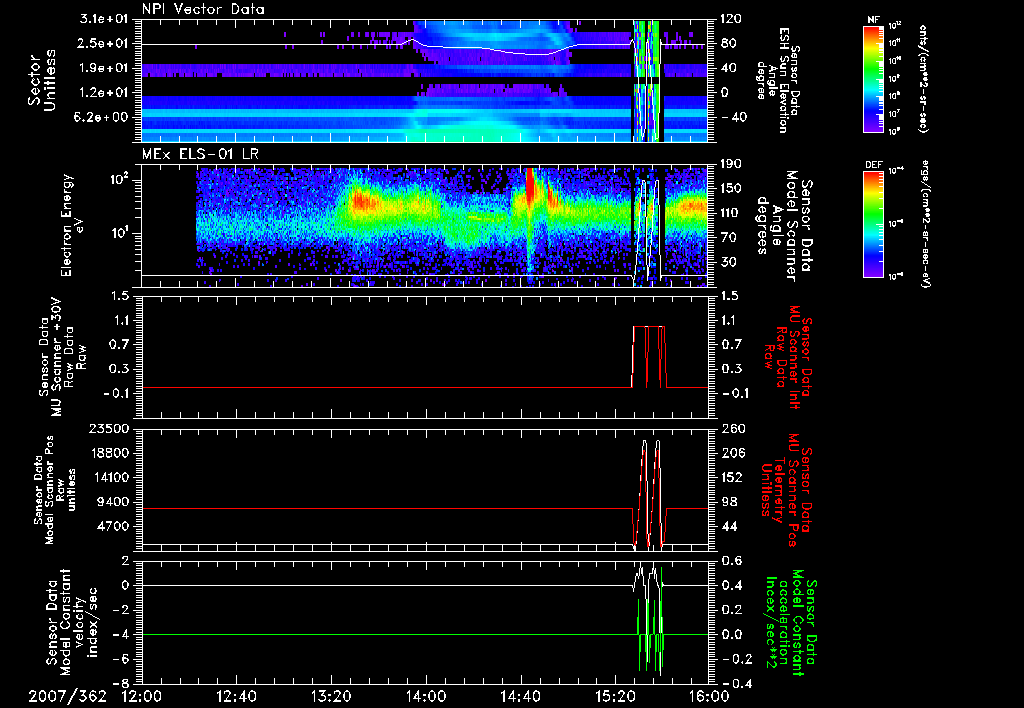Click the '0.6' acceleration axis tick
The image size is (1024, 708).
731,561
